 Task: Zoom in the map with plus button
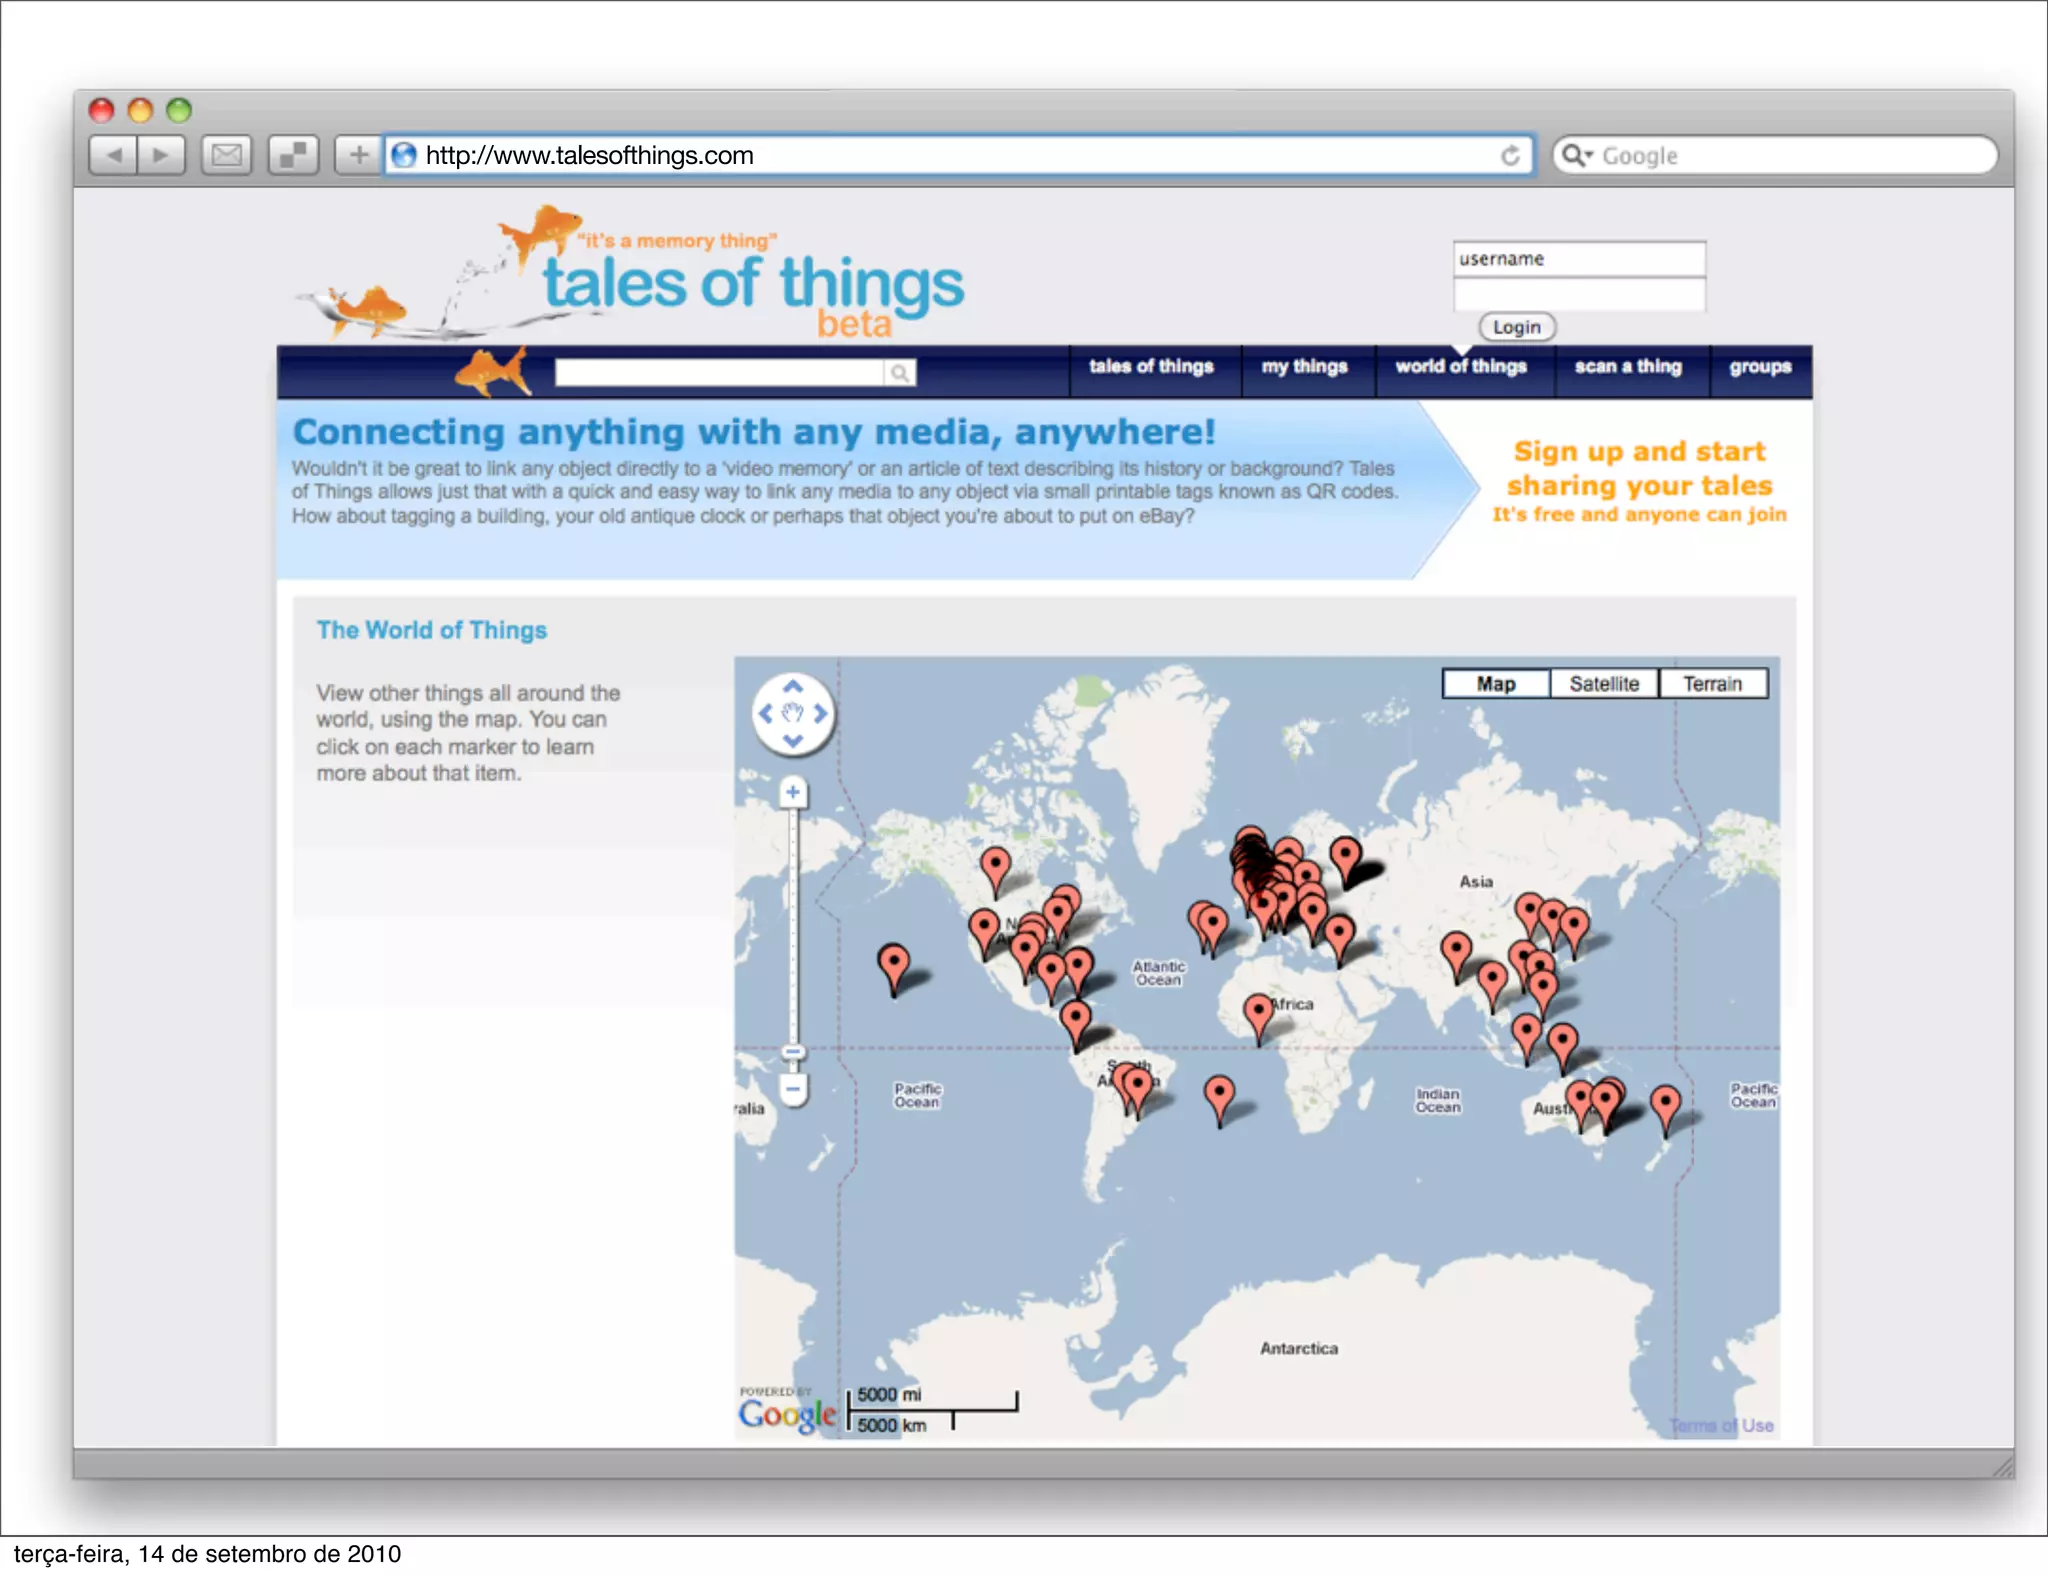[793, 793]
